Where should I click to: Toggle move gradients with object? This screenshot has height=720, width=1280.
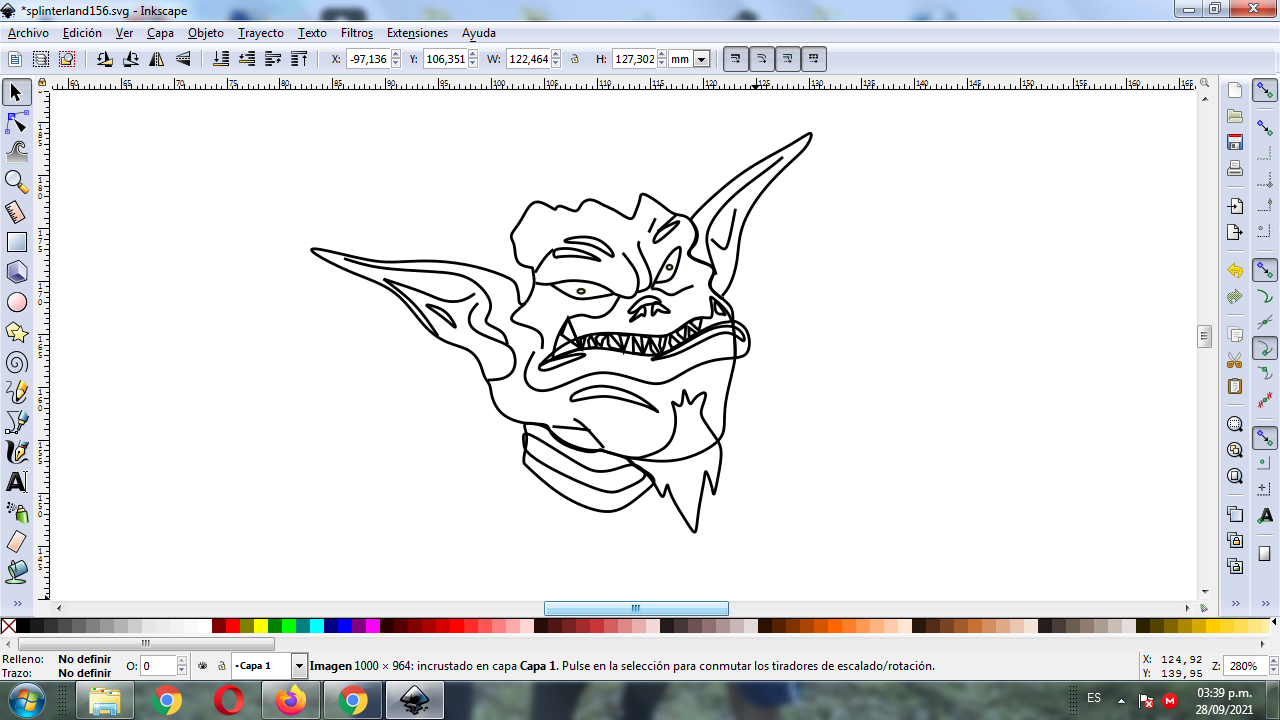(788, 59)
